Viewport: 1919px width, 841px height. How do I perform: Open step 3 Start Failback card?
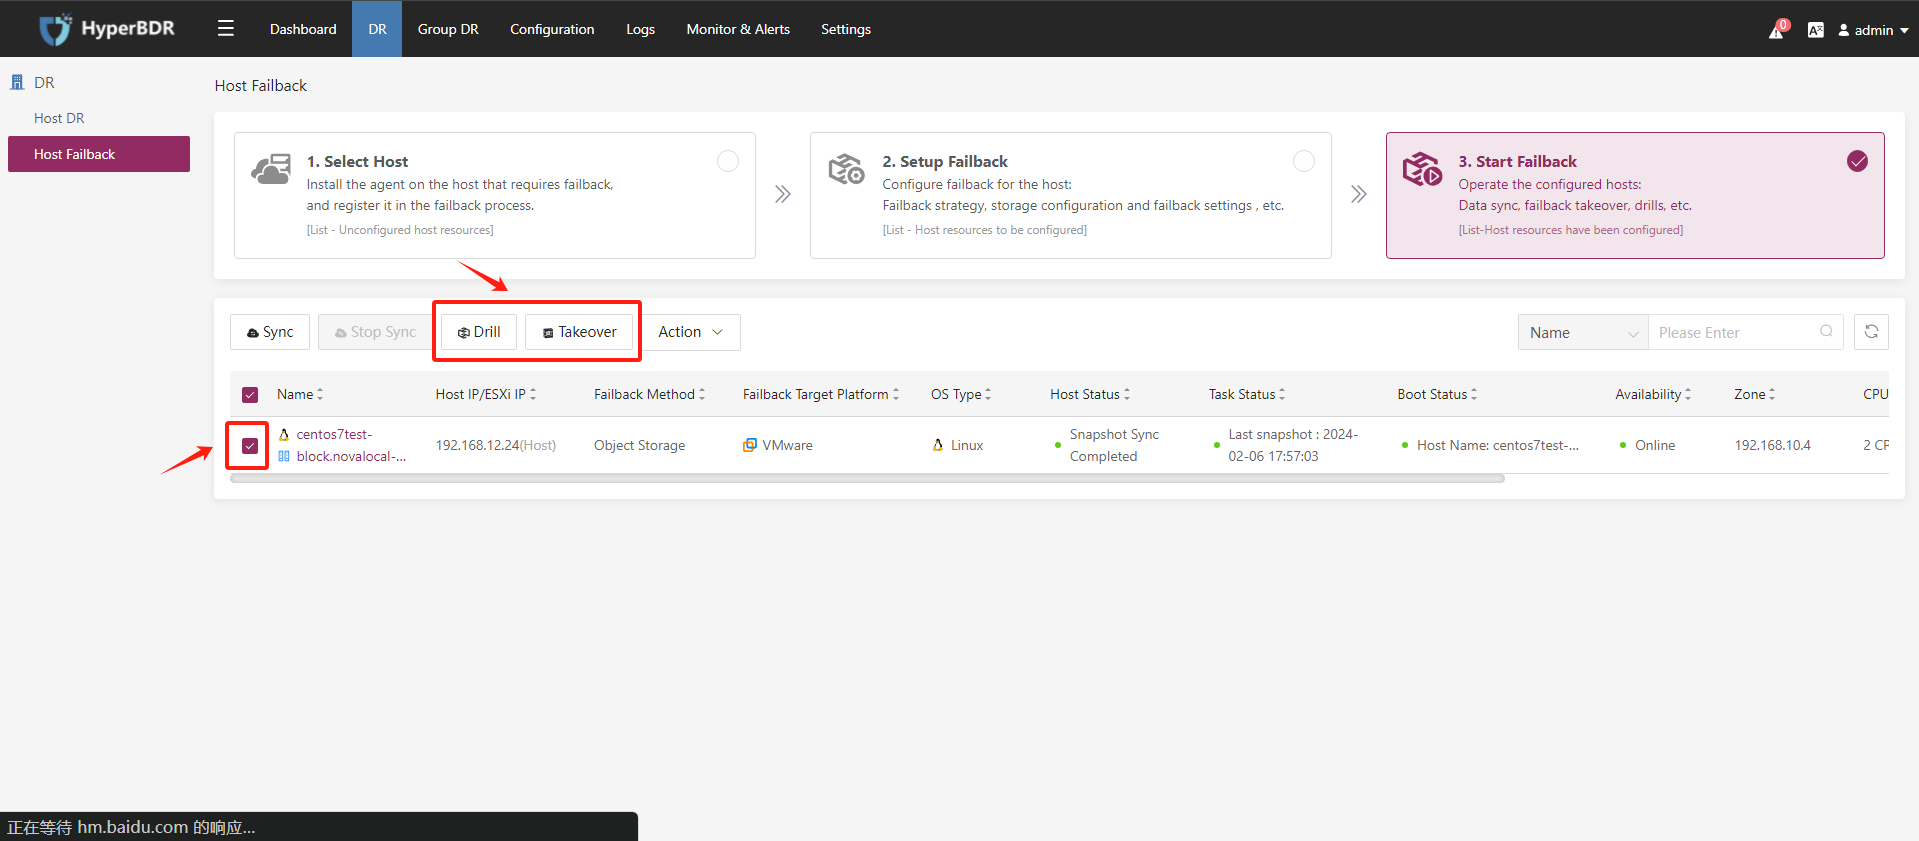[x=1635, y=195]
